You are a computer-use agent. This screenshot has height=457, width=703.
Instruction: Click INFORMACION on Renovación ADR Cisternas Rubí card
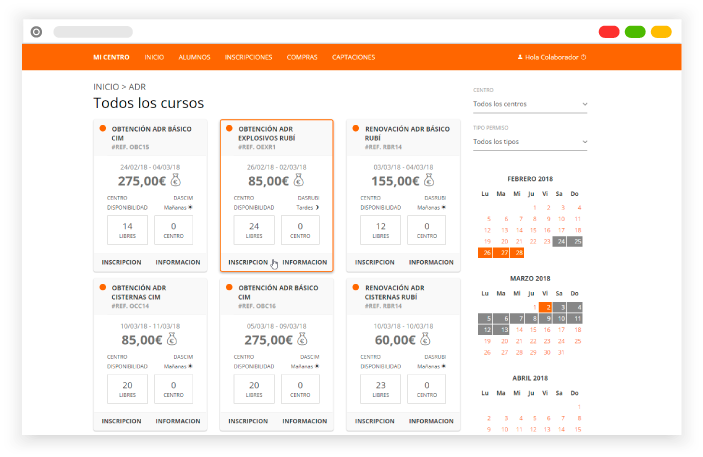[x=431, y=421]
